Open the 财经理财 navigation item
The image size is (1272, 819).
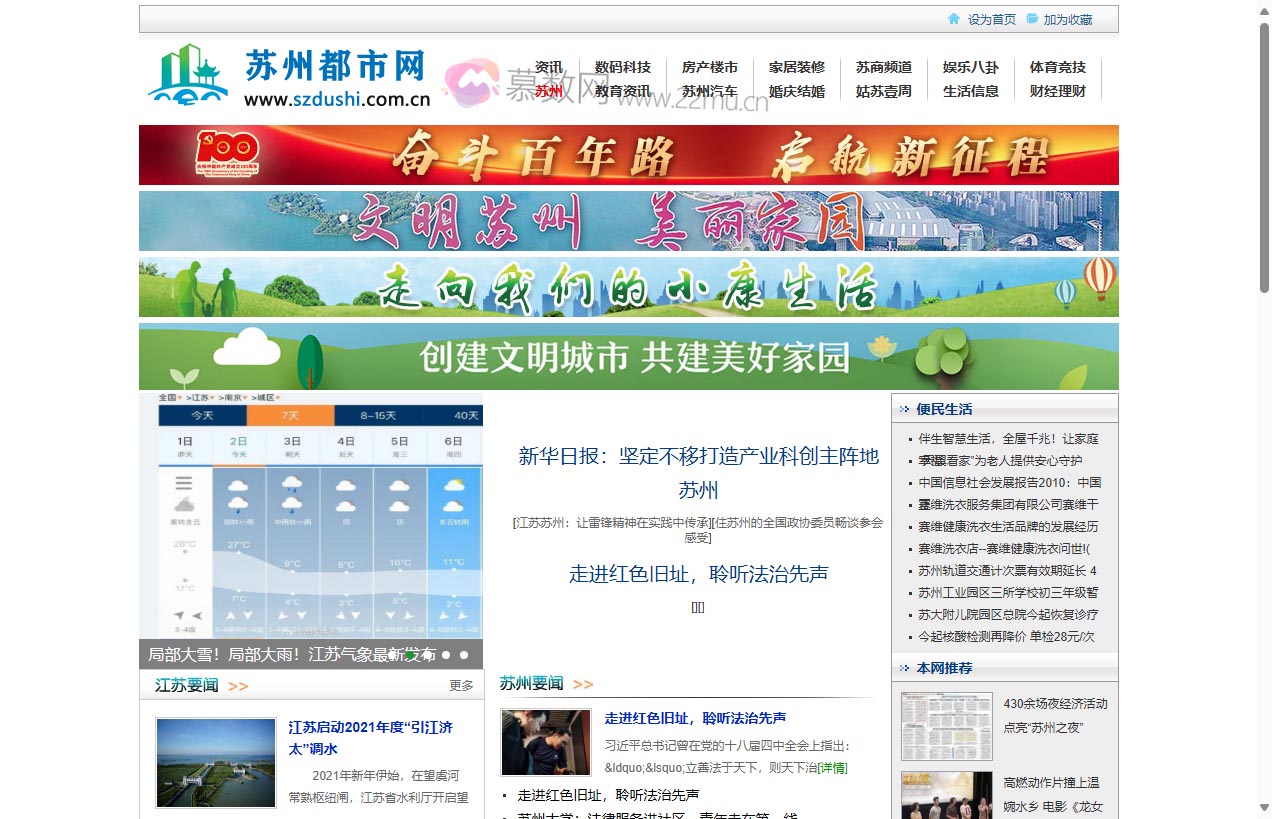point(1057,91)
